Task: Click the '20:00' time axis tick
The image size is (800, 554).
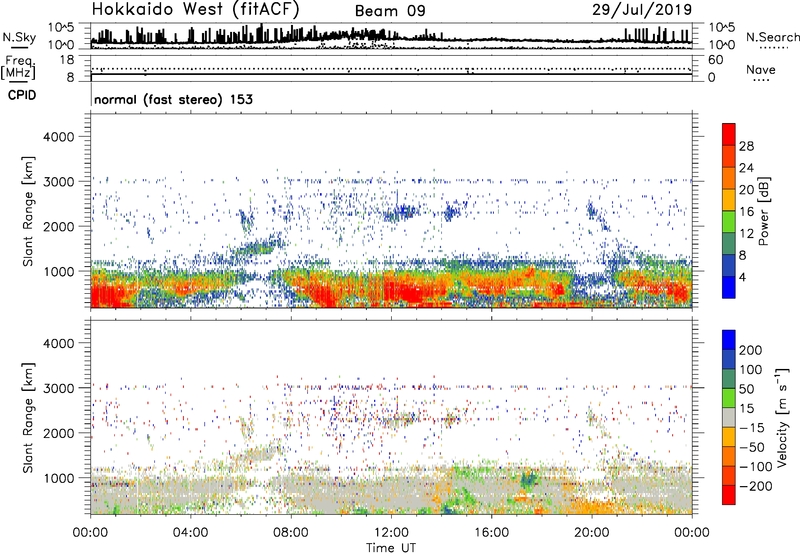Action: pos(592,533)
